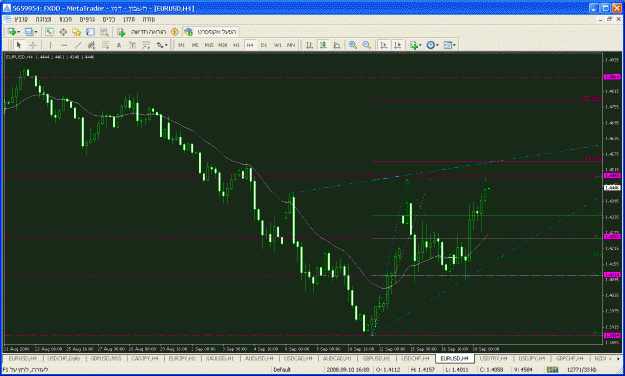Switch to GBPCHF,H4 chart tab

click(570, 358)
